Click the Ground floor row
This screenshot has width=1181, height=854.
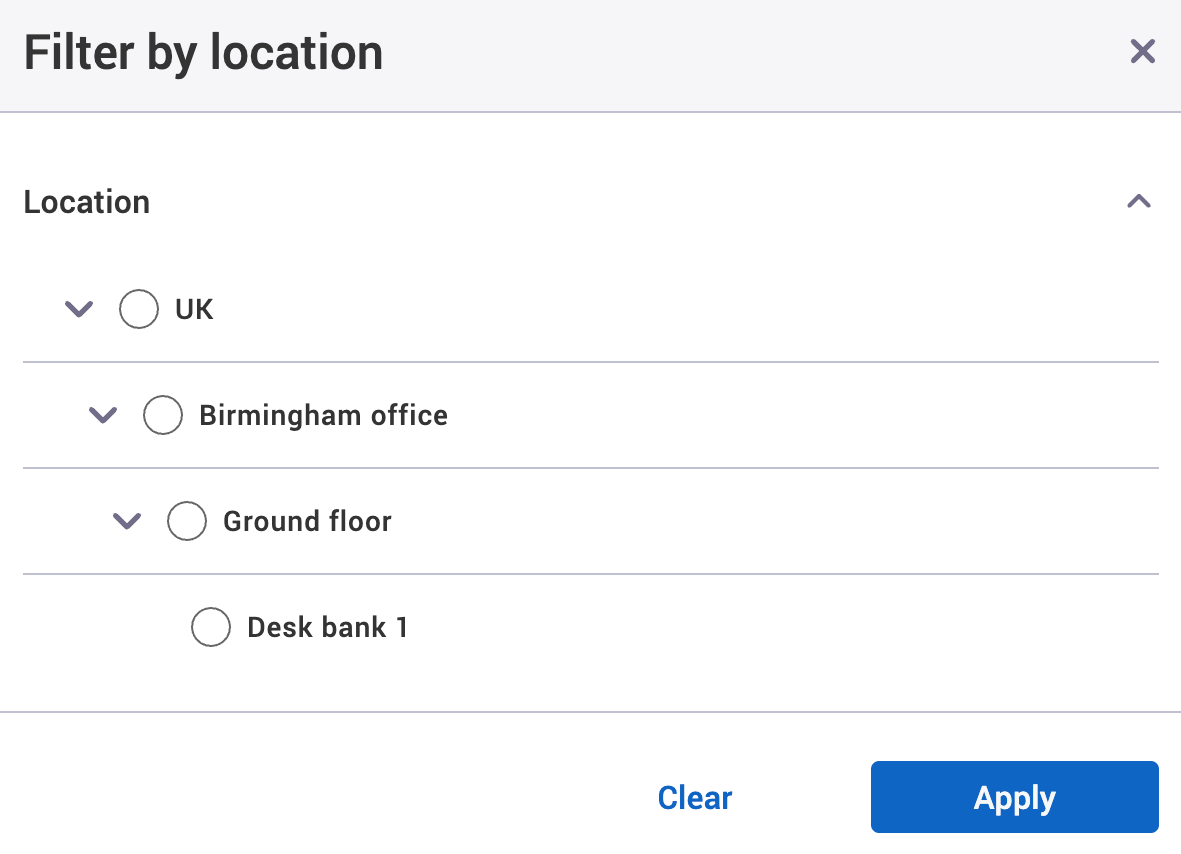point(306,521)
